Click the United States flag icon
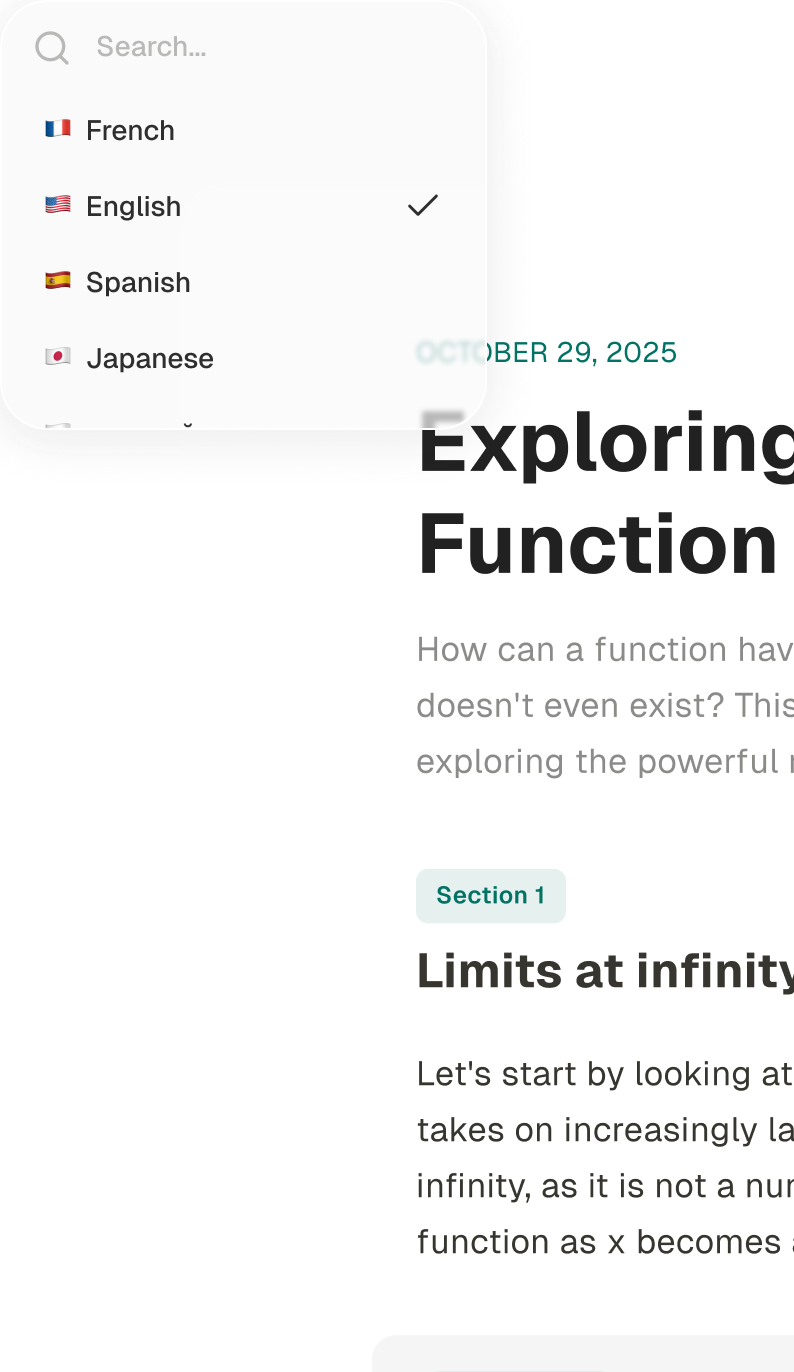The height and width of the screenshot is (1372, 794). click(x=58, y=205)
